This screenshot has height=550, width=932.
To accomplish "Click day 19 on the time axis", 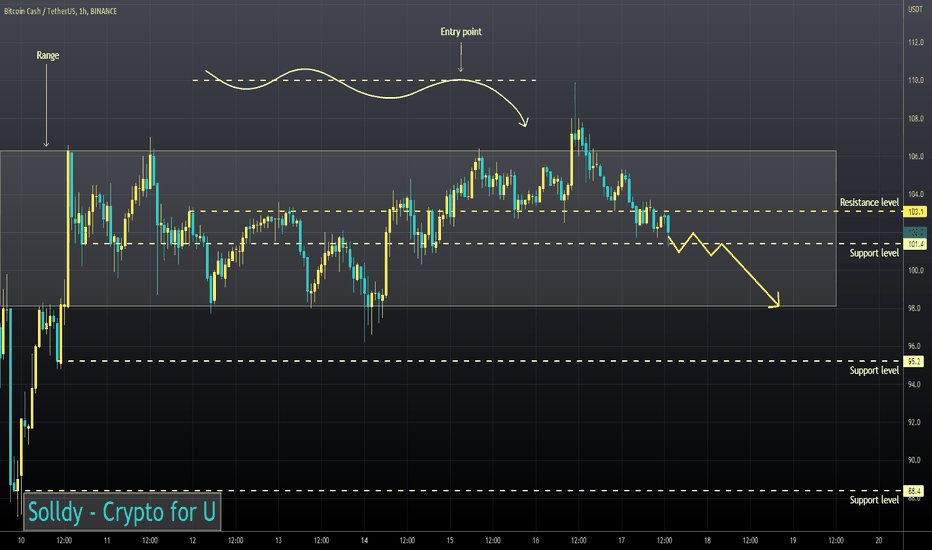I will click(x=793, y=540).
